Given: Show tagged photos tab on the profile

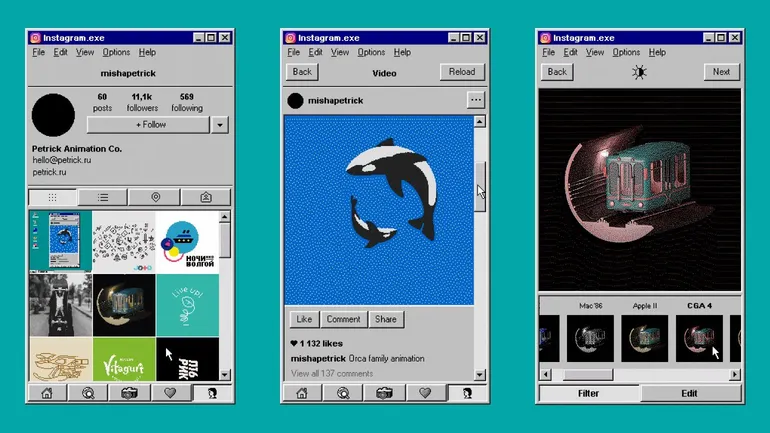Looking at the screenshot, I should coord(206,197).
